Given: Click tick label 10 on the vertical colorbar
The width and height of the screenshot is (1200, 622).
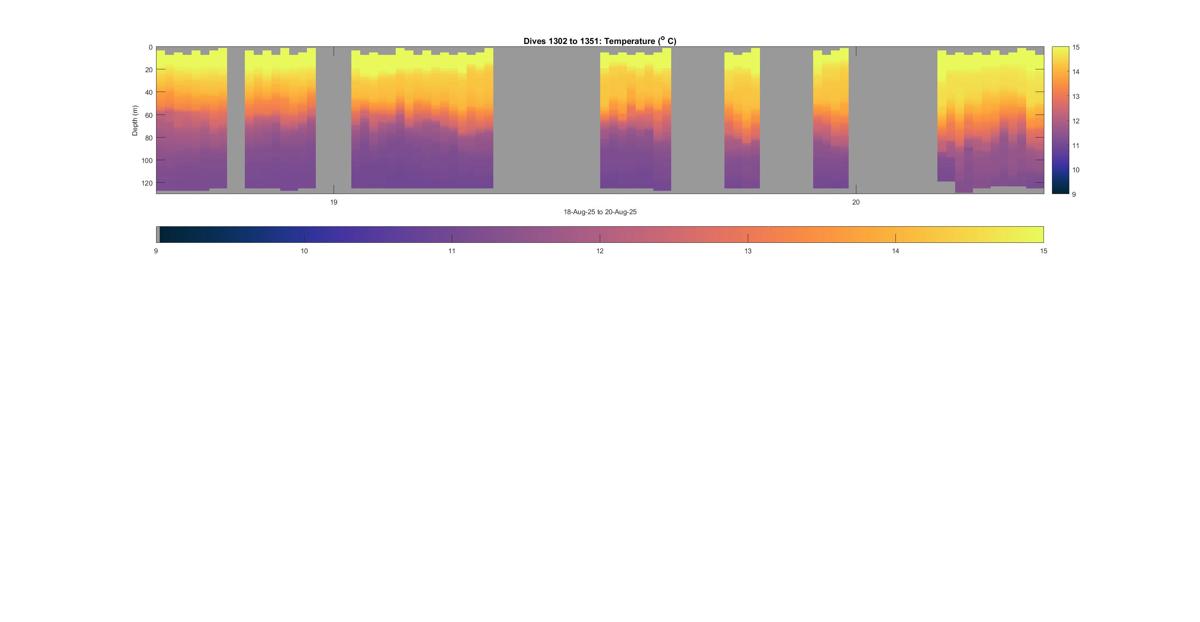Looking at the screenshot, I should pos(1075,170).
